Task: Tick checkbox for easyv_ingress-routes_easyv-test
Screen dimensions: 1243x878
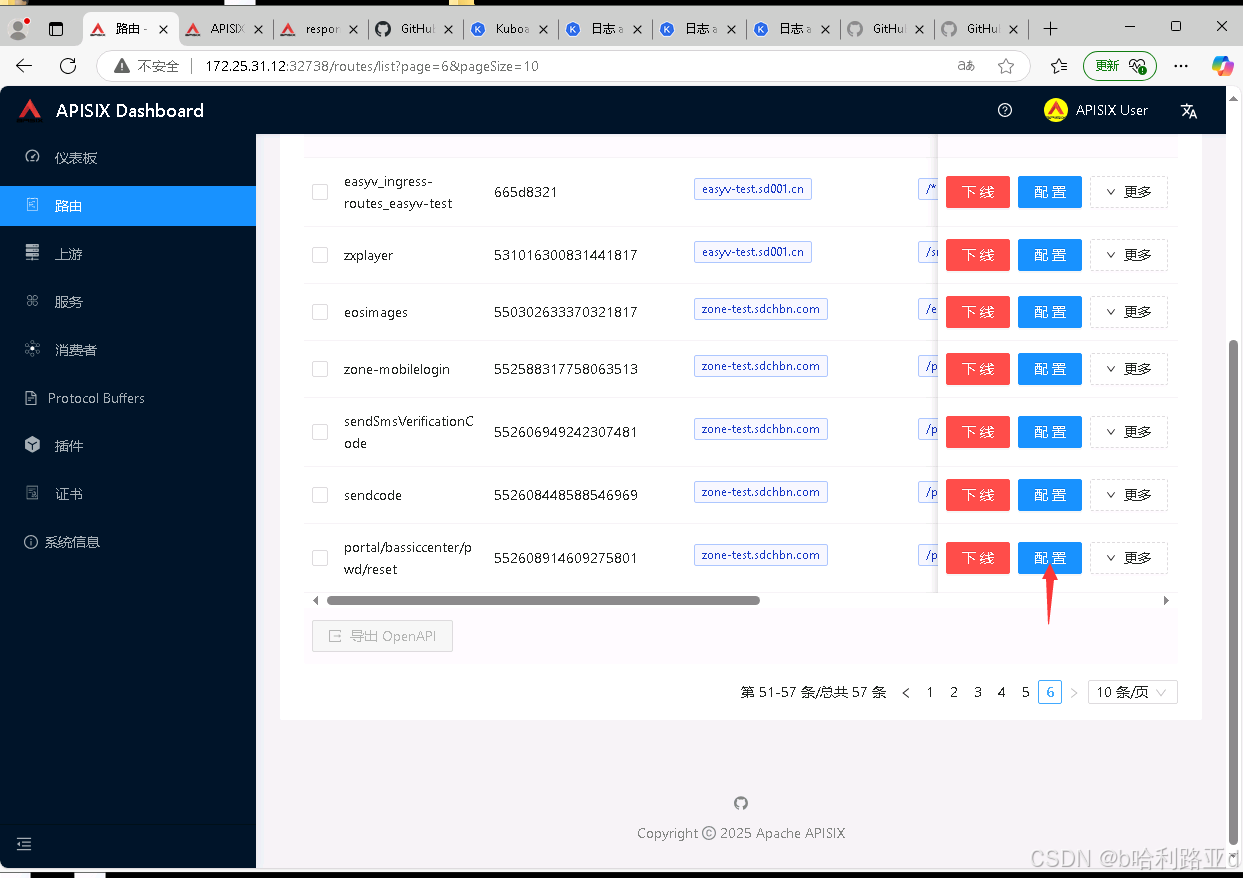Action: (x=320, y=192)
